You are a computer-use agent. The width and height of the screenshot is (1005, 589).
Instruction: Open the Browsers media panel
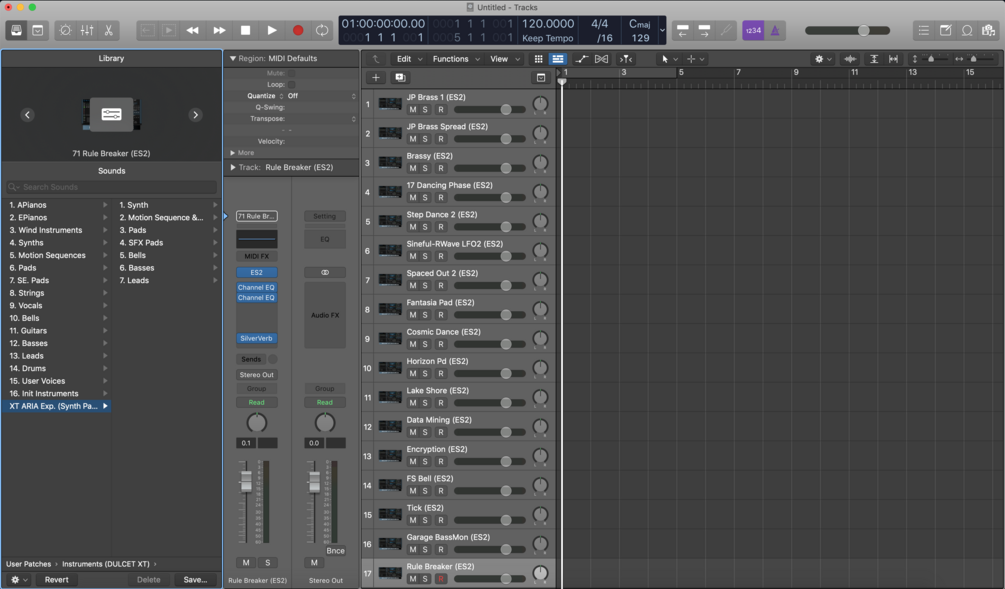(989, 30)
